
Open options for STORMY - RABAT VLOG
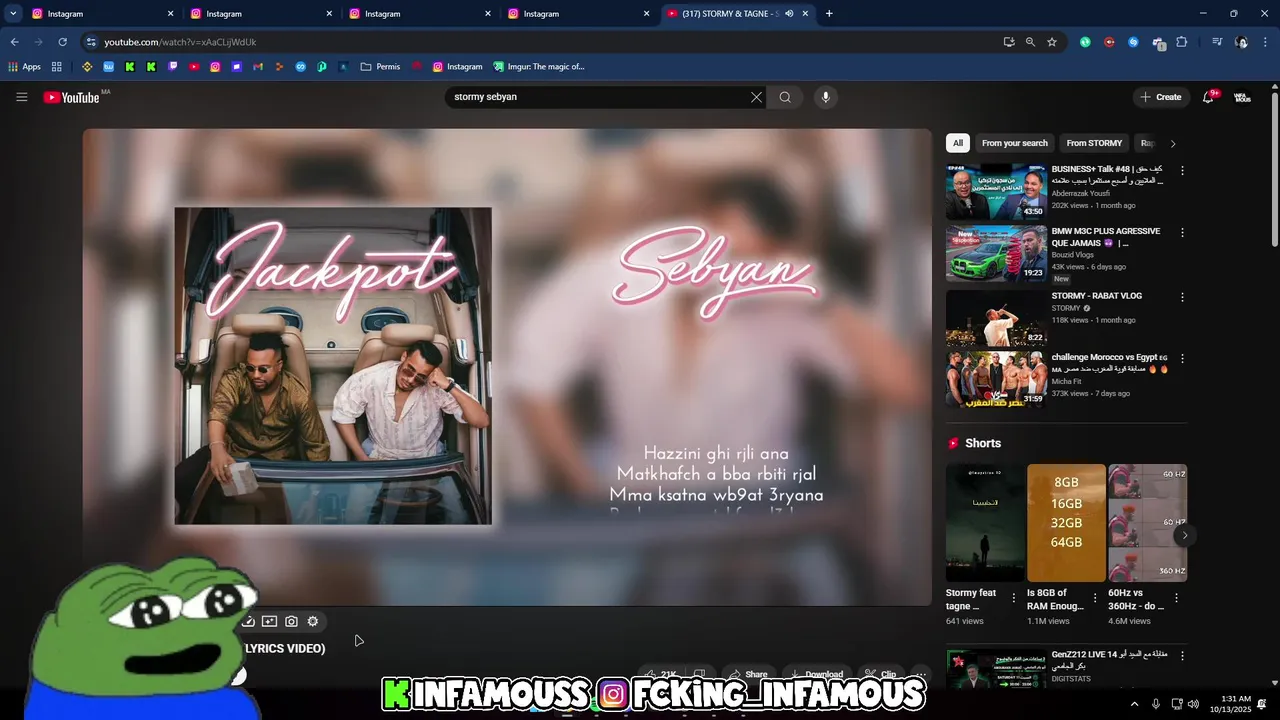click(1182, 297)
